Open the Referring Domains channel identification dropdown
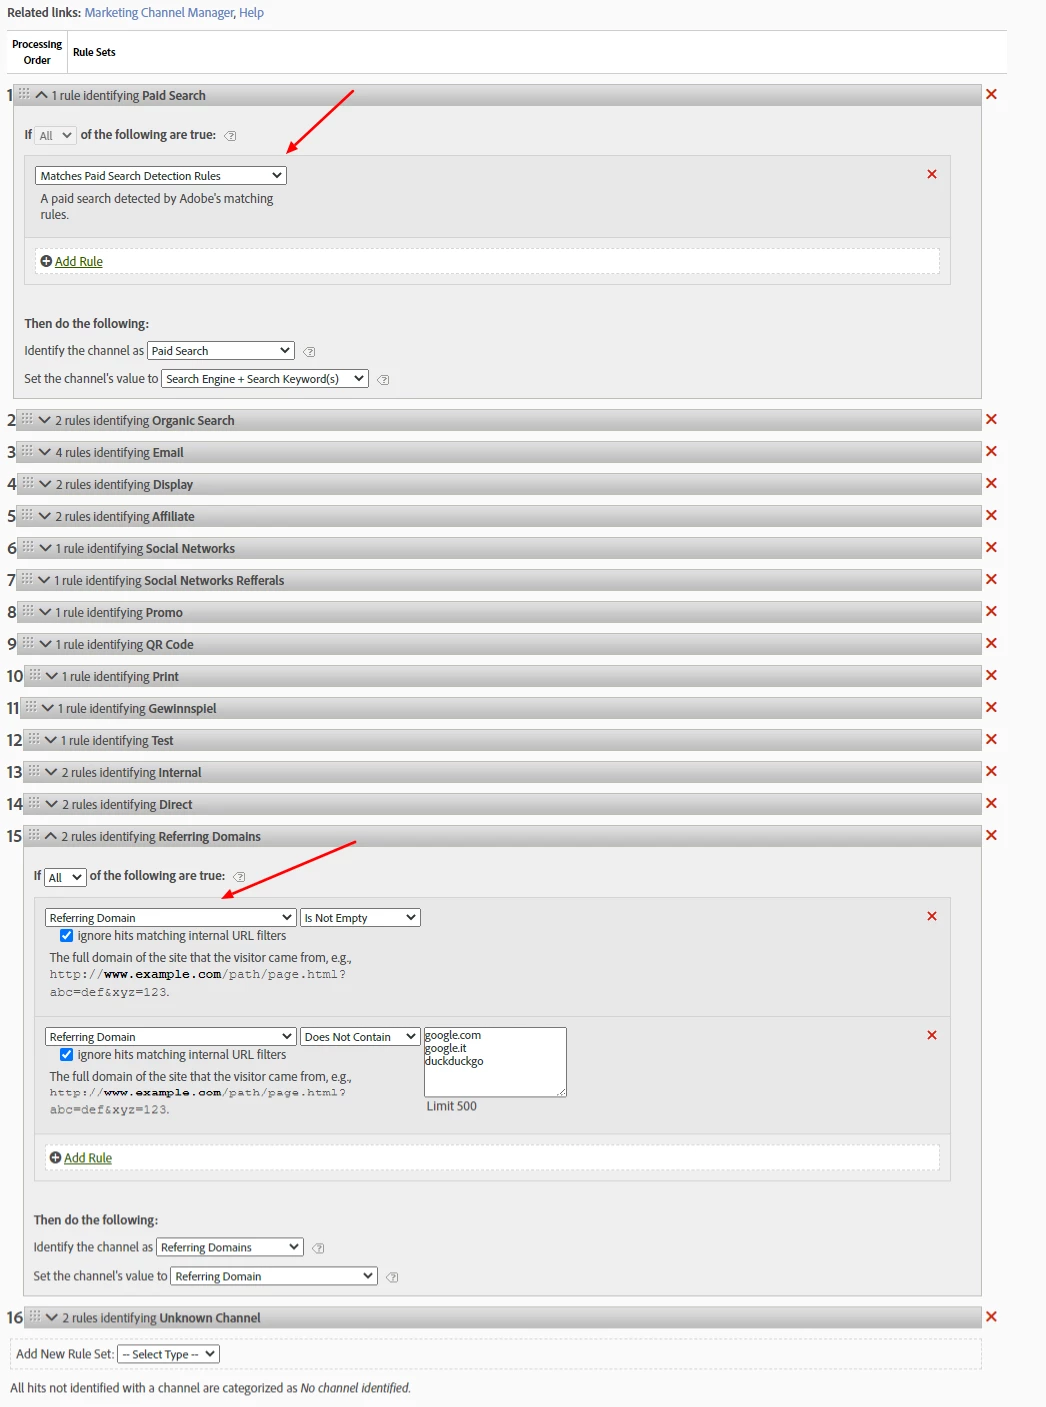The width and height of the screenshot is (1046, 1407). [x=230, y=1247]
